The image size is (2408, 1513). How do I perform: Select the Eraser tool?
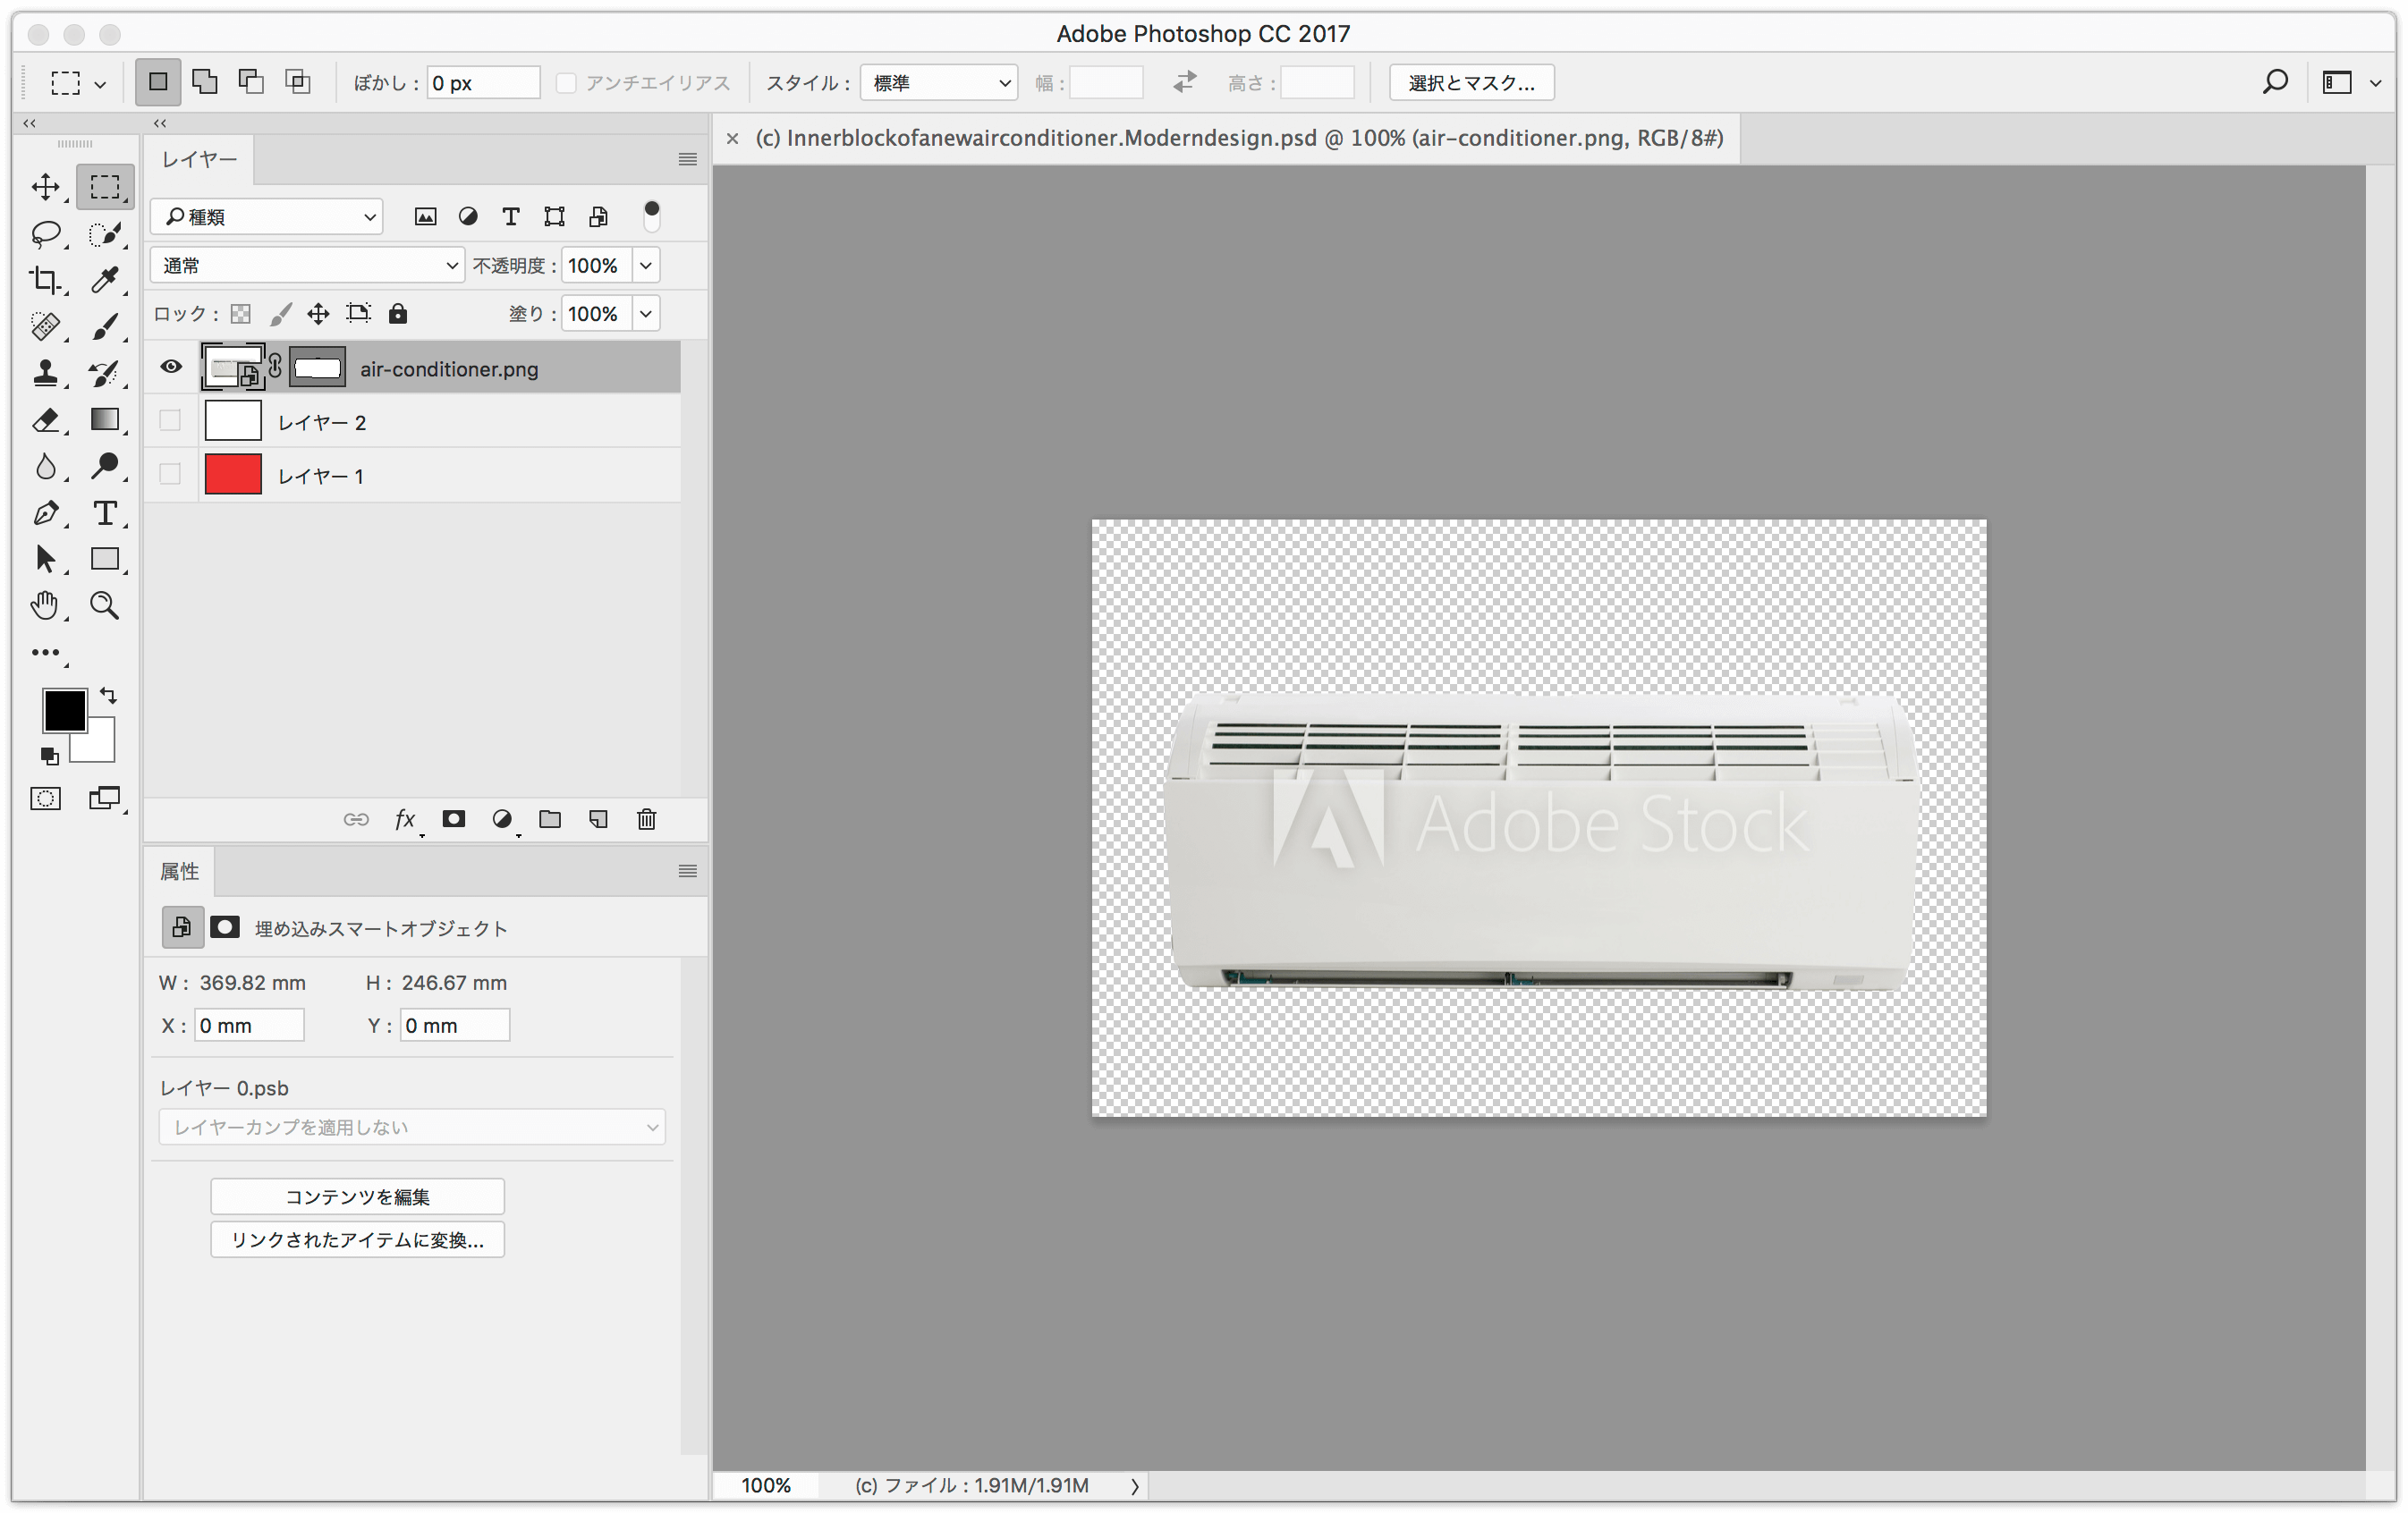[46, 420]
